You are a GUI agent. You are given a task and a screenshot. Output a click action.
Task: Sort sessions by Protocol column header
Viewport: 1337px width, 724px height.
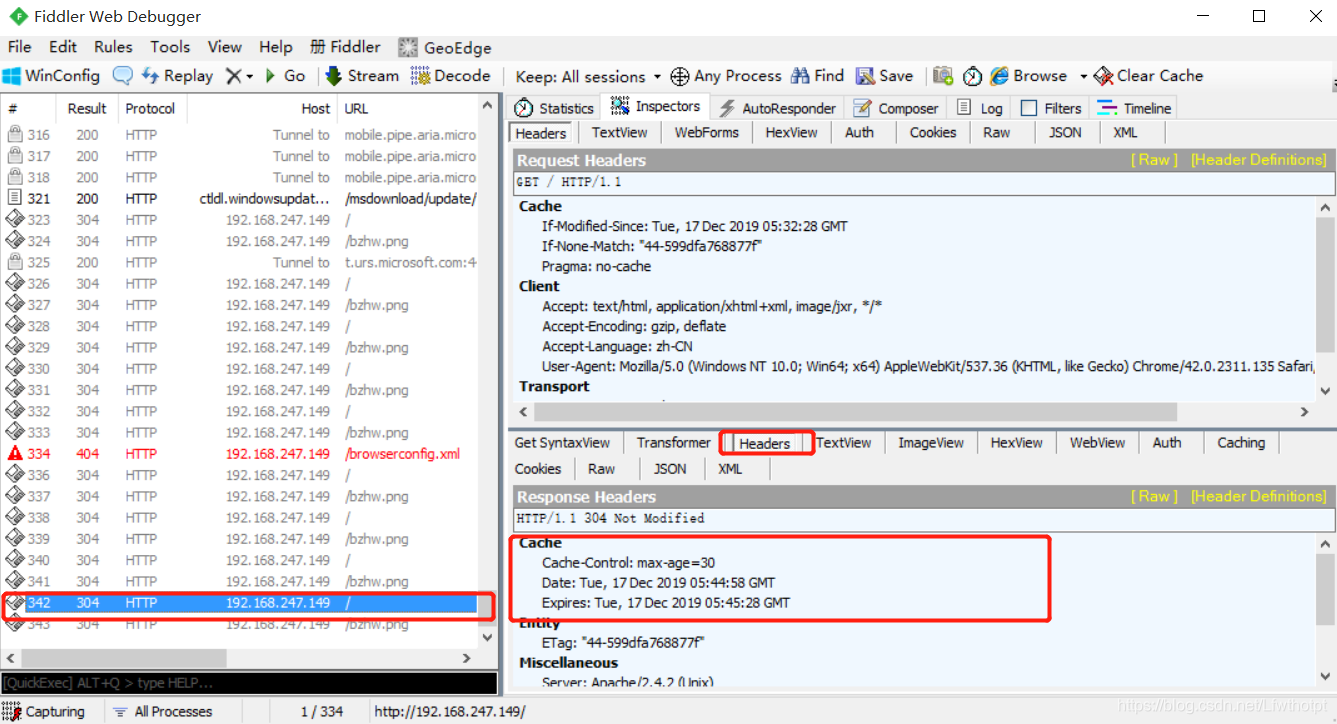(x=151, y=109)
